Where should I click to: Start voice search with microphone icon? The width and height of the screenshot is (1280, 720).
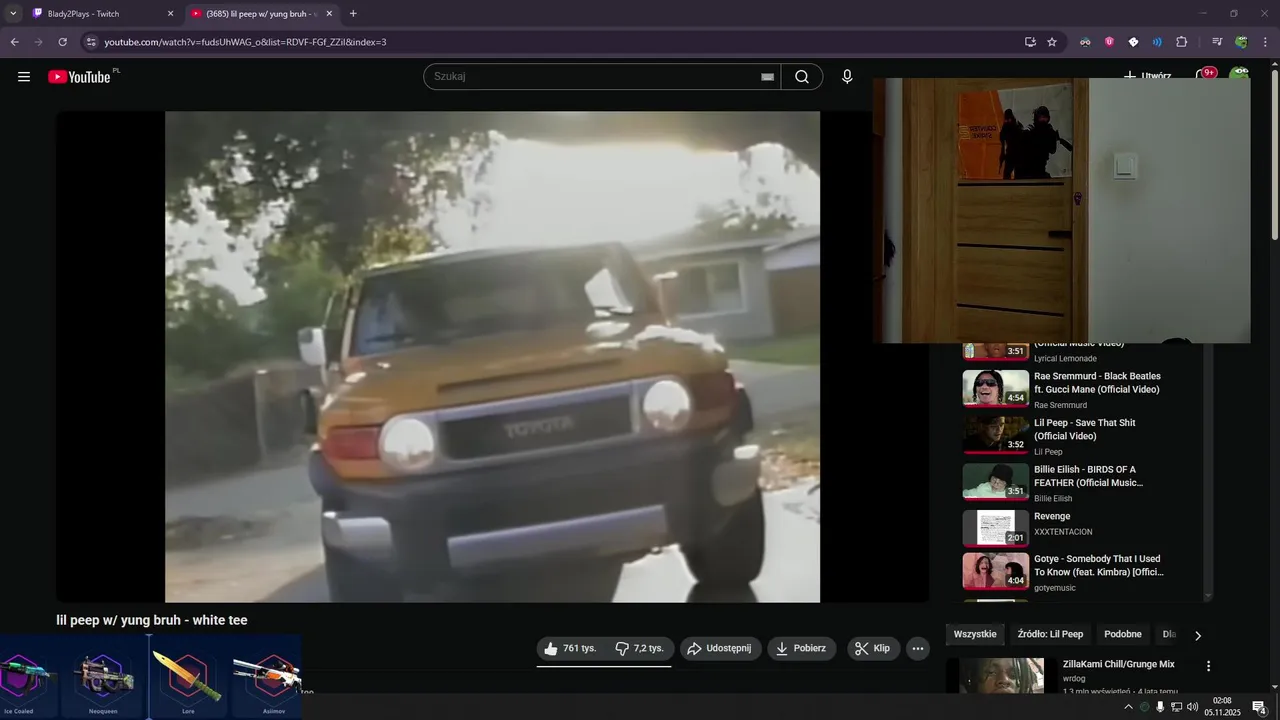[847, 77]
